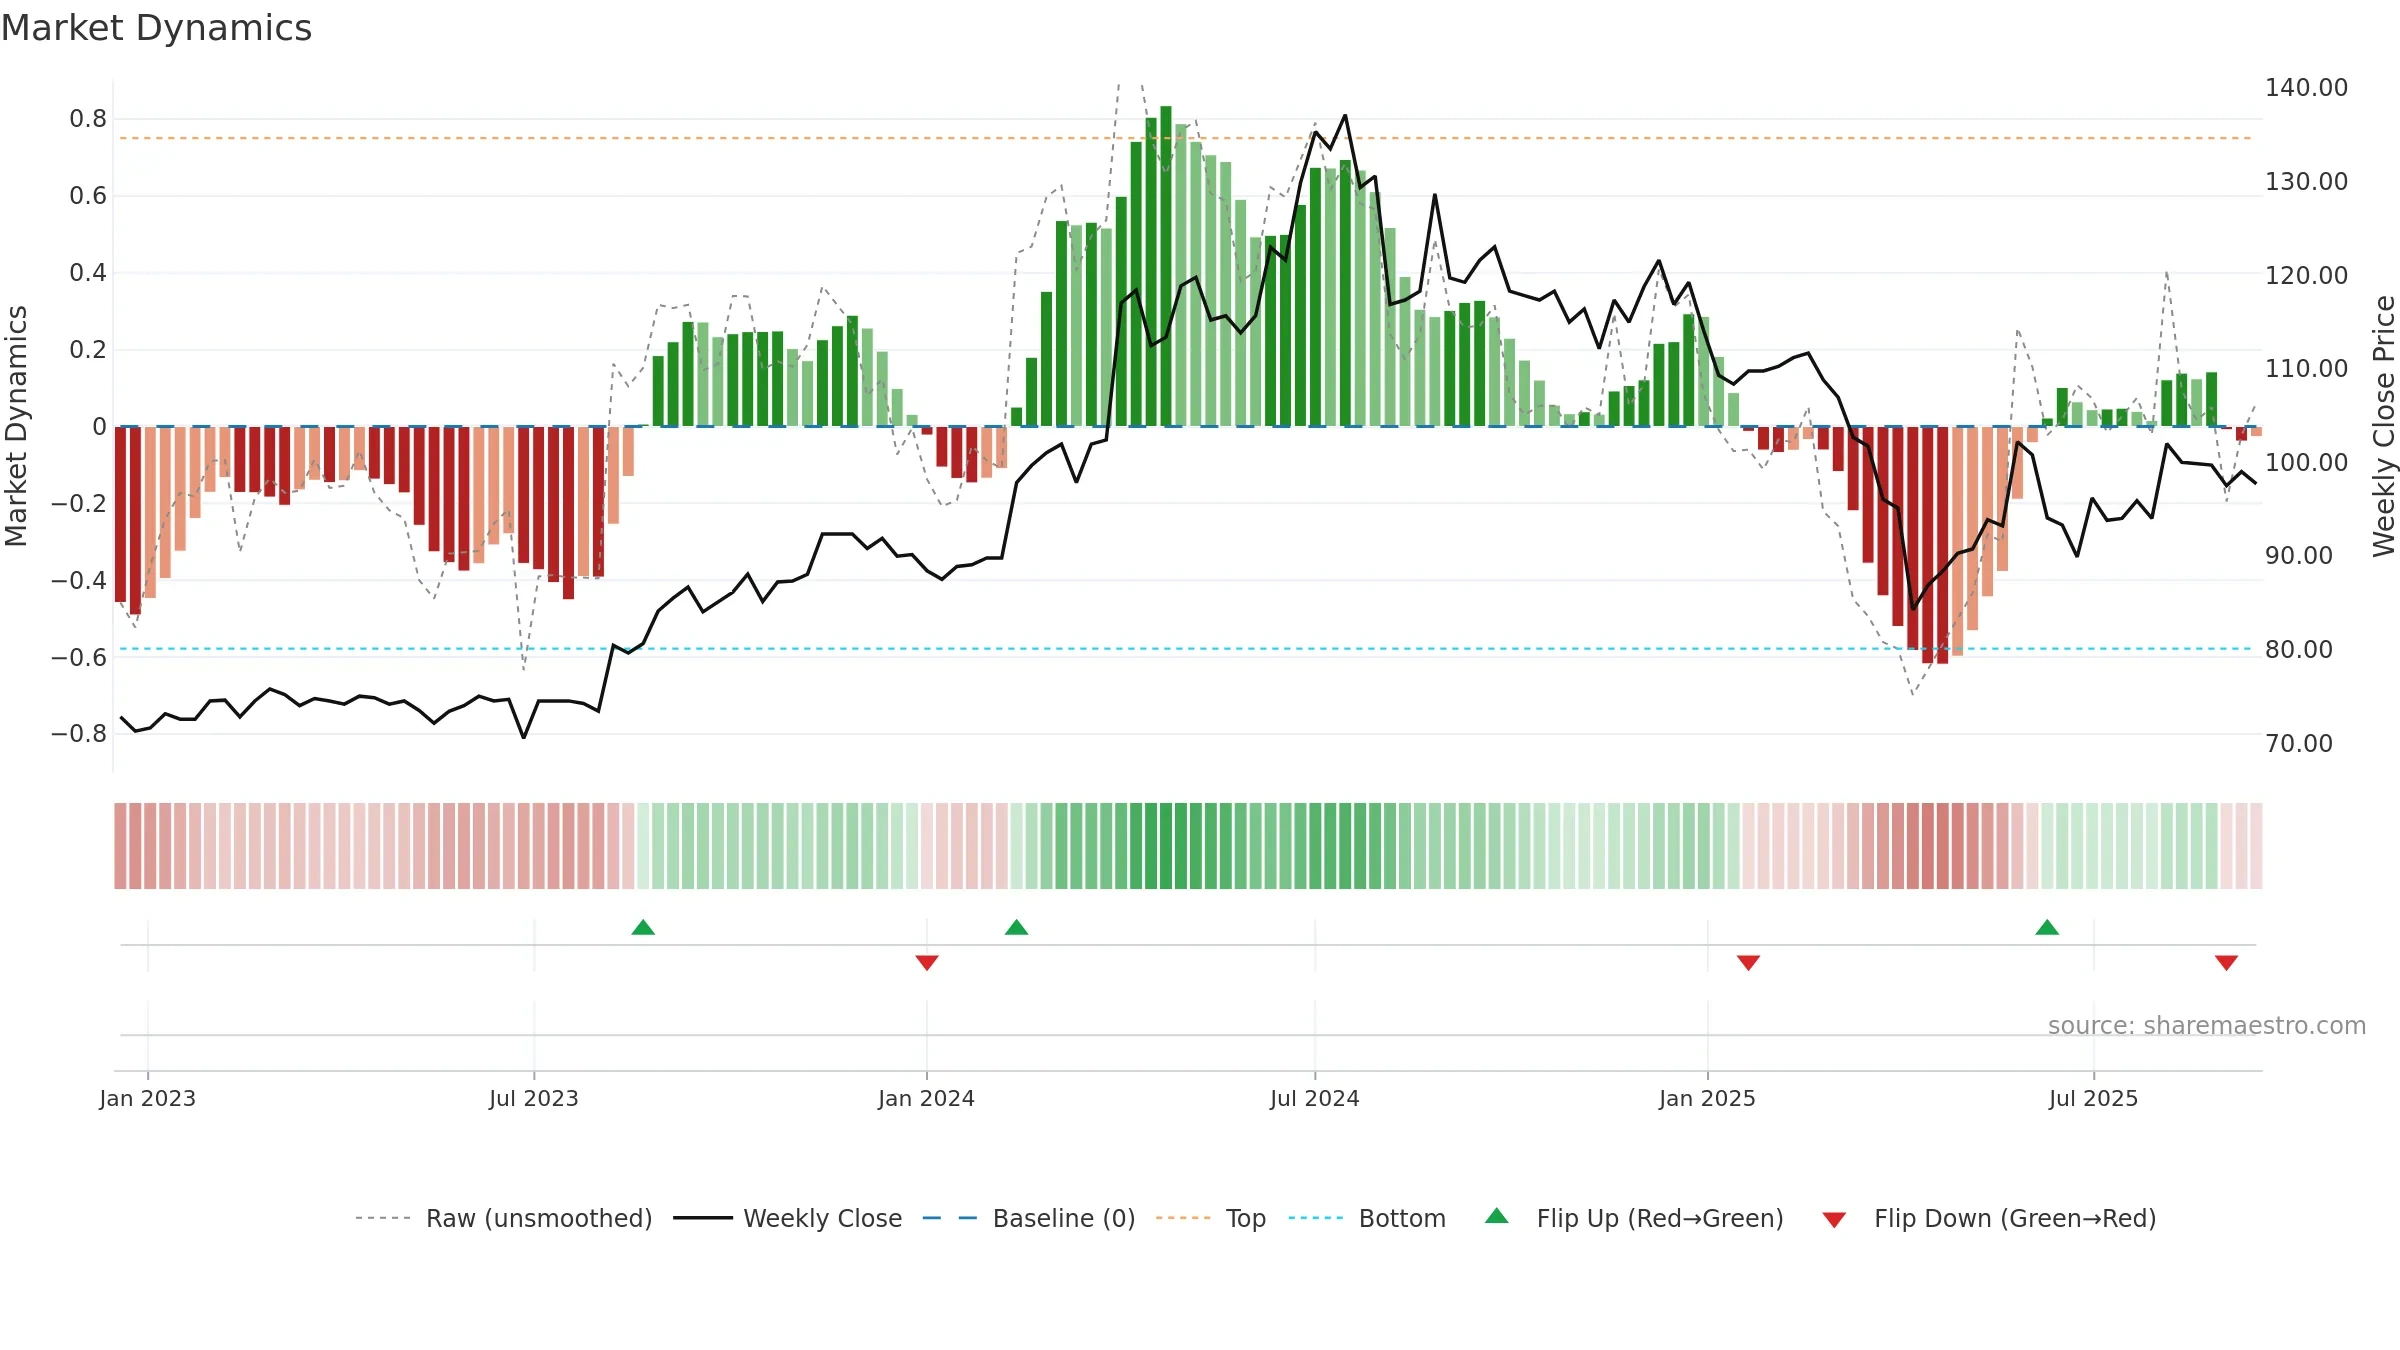Toggle the Baseline (0) legend entry
Viewport: 2400px width, 1350px height.
click(x=1029, y=1218)
